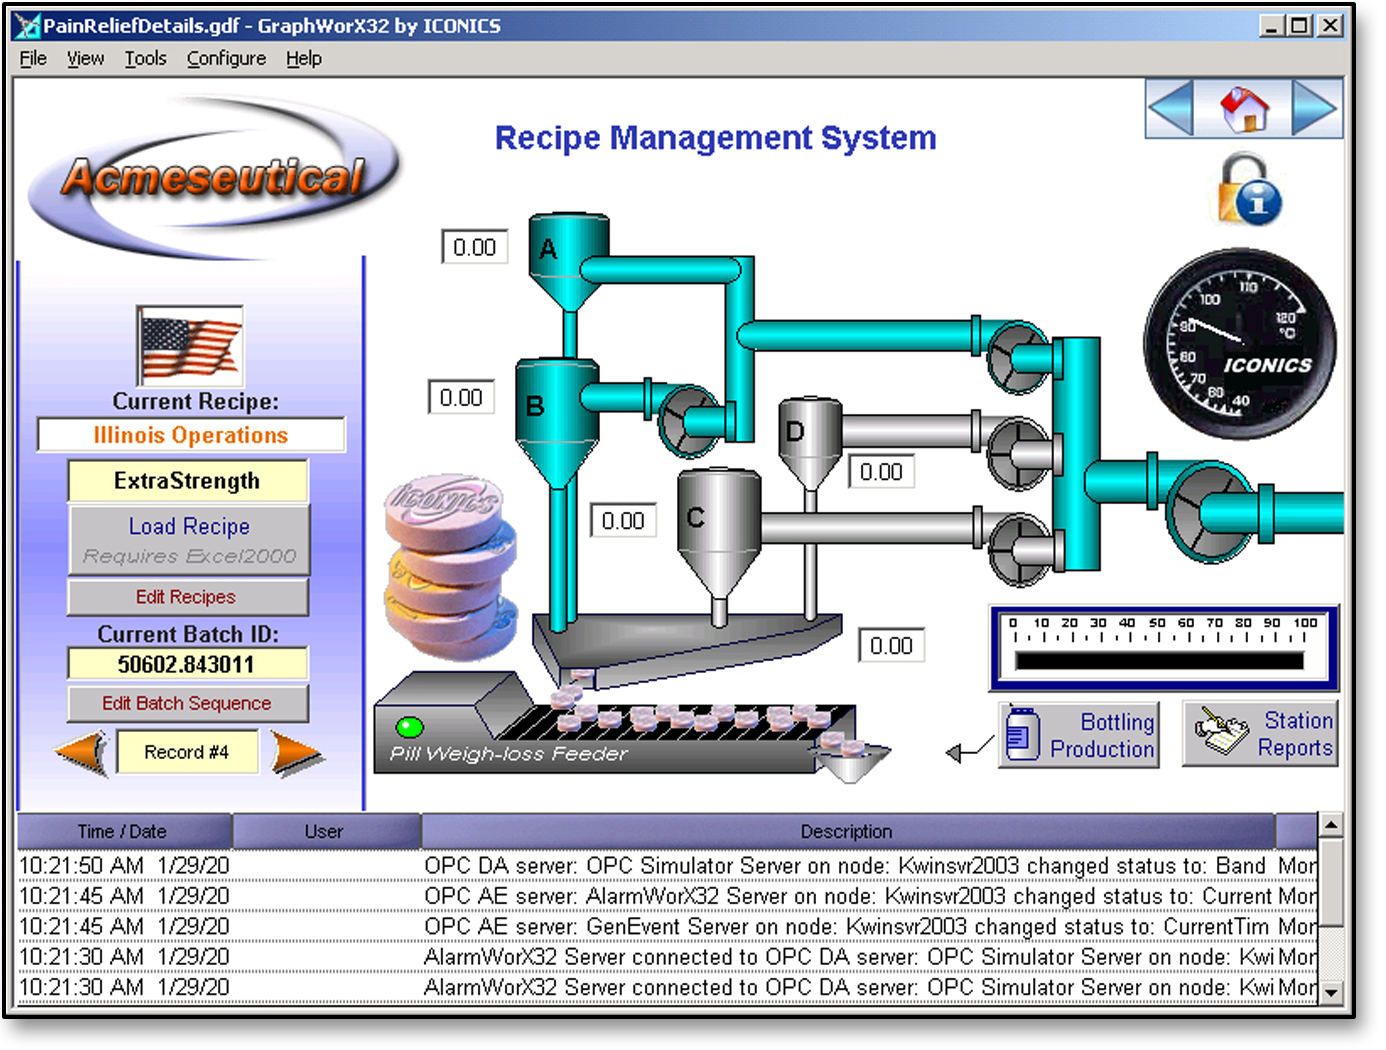1386x1050 pixels.
Task: Click the ExtraStrength recipe field
Action: pos(188,481)
